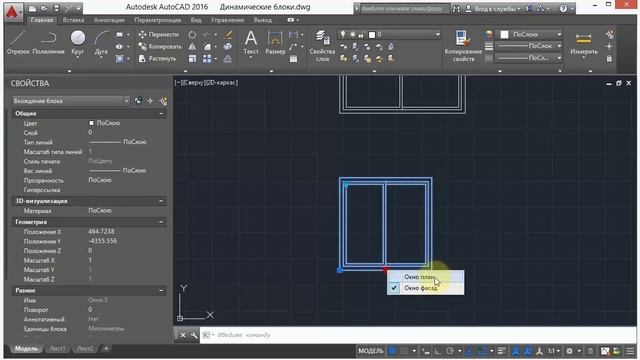Select the Полилиния tool
Screen dimensions: 640x360
[48, 42]
